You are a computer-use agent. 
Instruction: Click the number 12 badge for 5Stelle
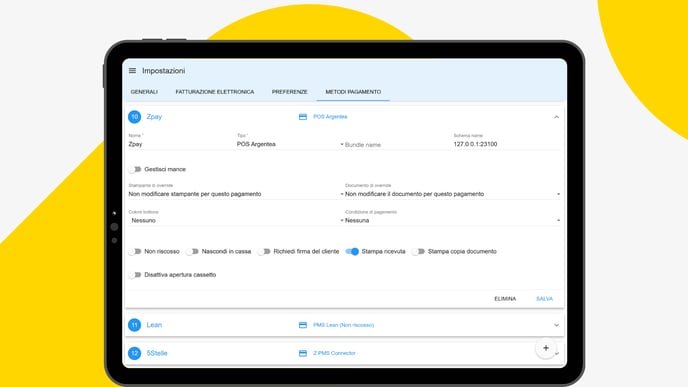[134, 353]
